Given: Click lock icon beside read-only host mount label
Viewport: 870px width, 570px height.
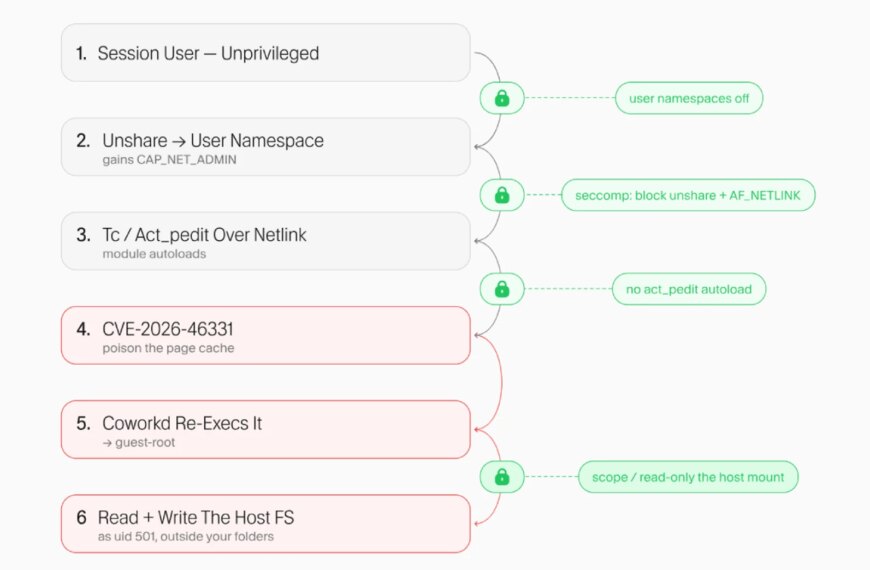Looking at the screenshot, I should (x=502, y=477).
